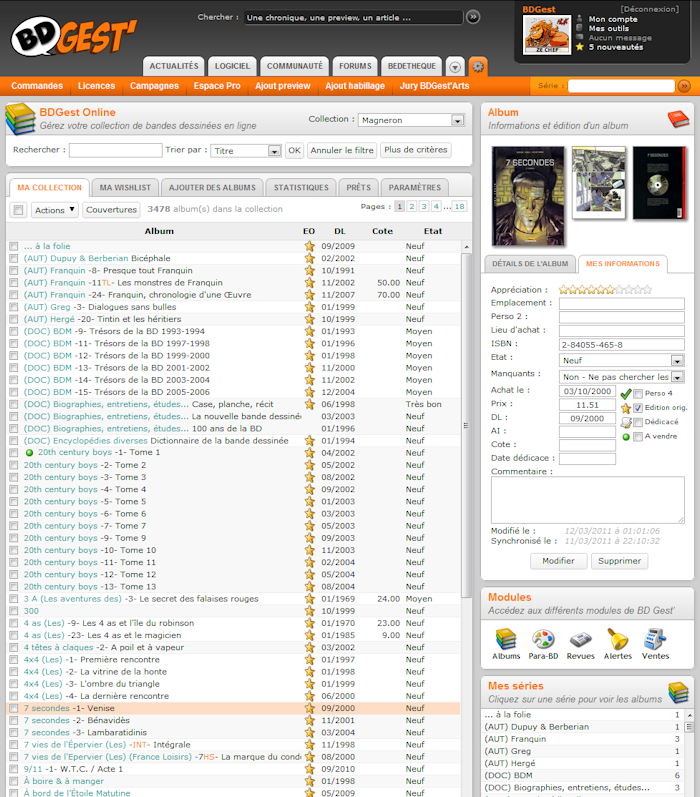700x797 pixels.
Task: Check the box for '... à la folie'
Action: 14,246
